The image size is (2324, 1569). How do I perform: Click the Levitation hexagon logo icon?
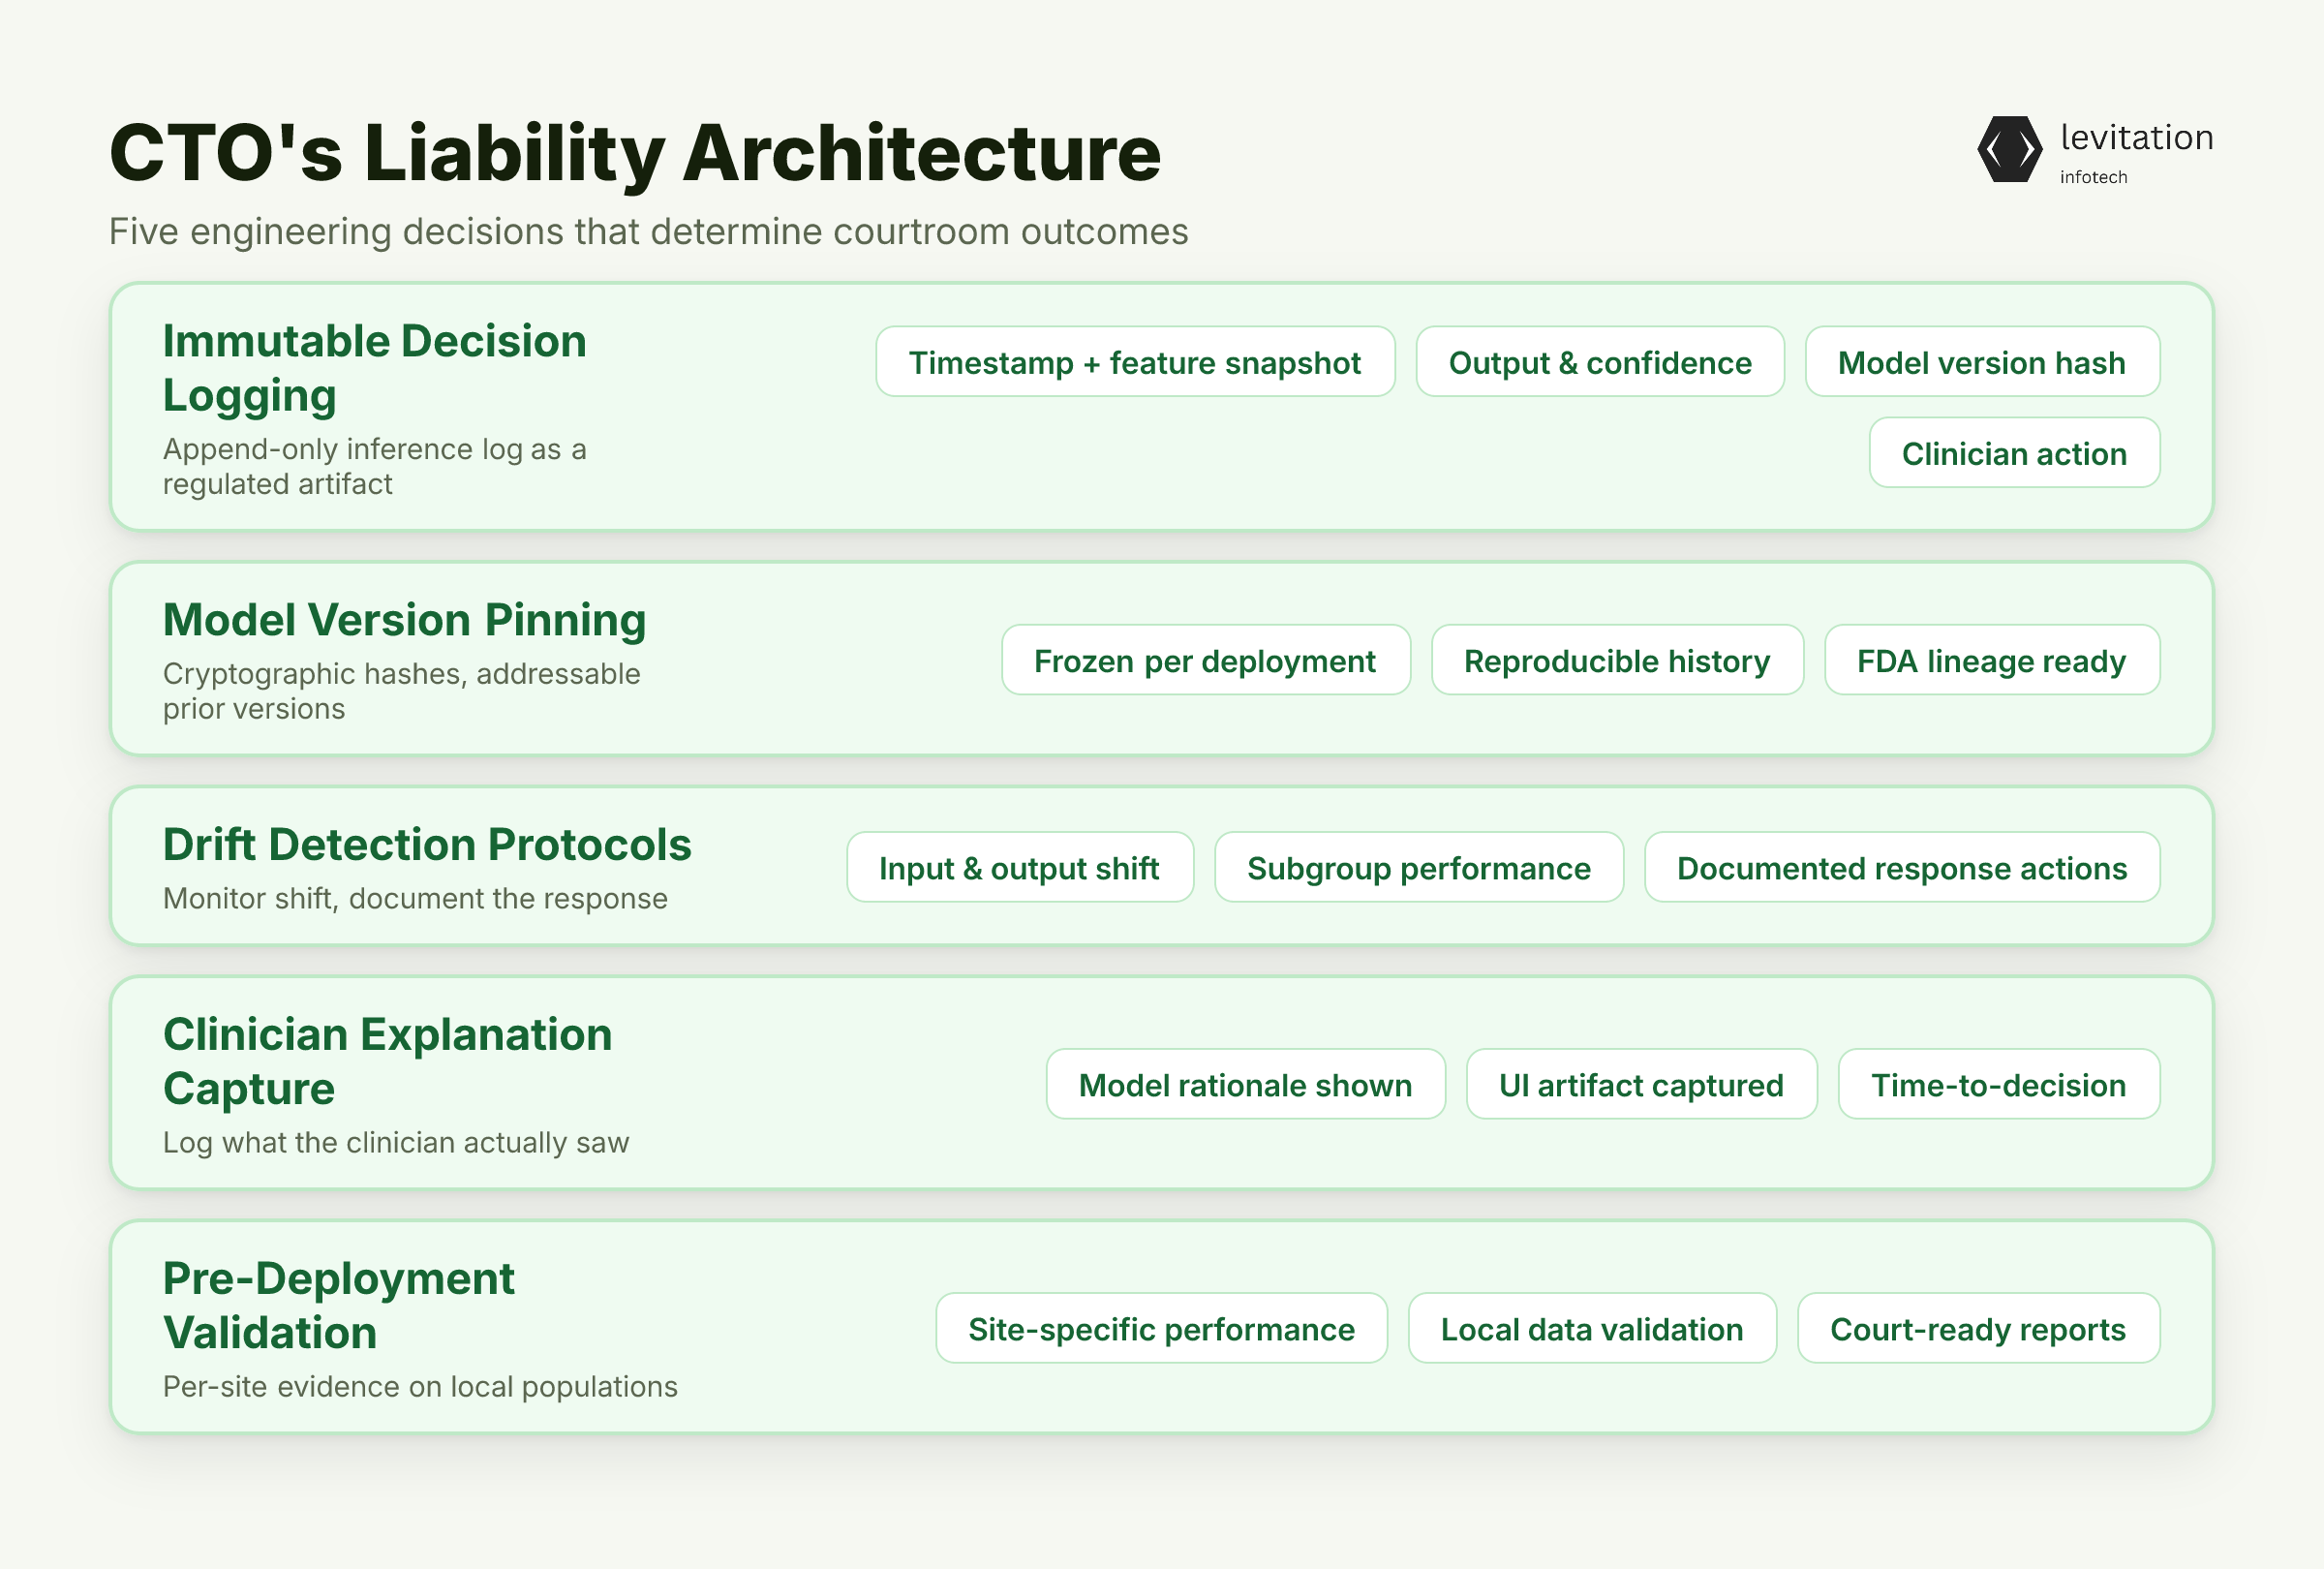point(2009,149)
